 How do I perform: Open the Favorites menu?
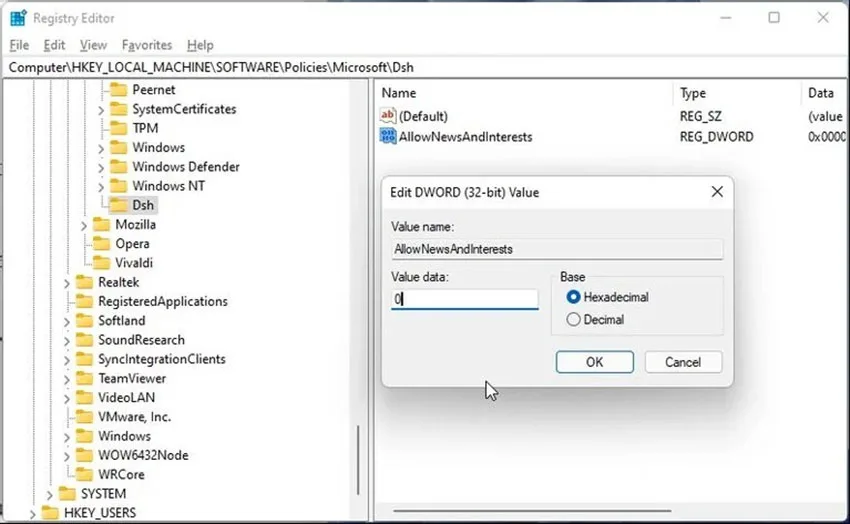146,45
